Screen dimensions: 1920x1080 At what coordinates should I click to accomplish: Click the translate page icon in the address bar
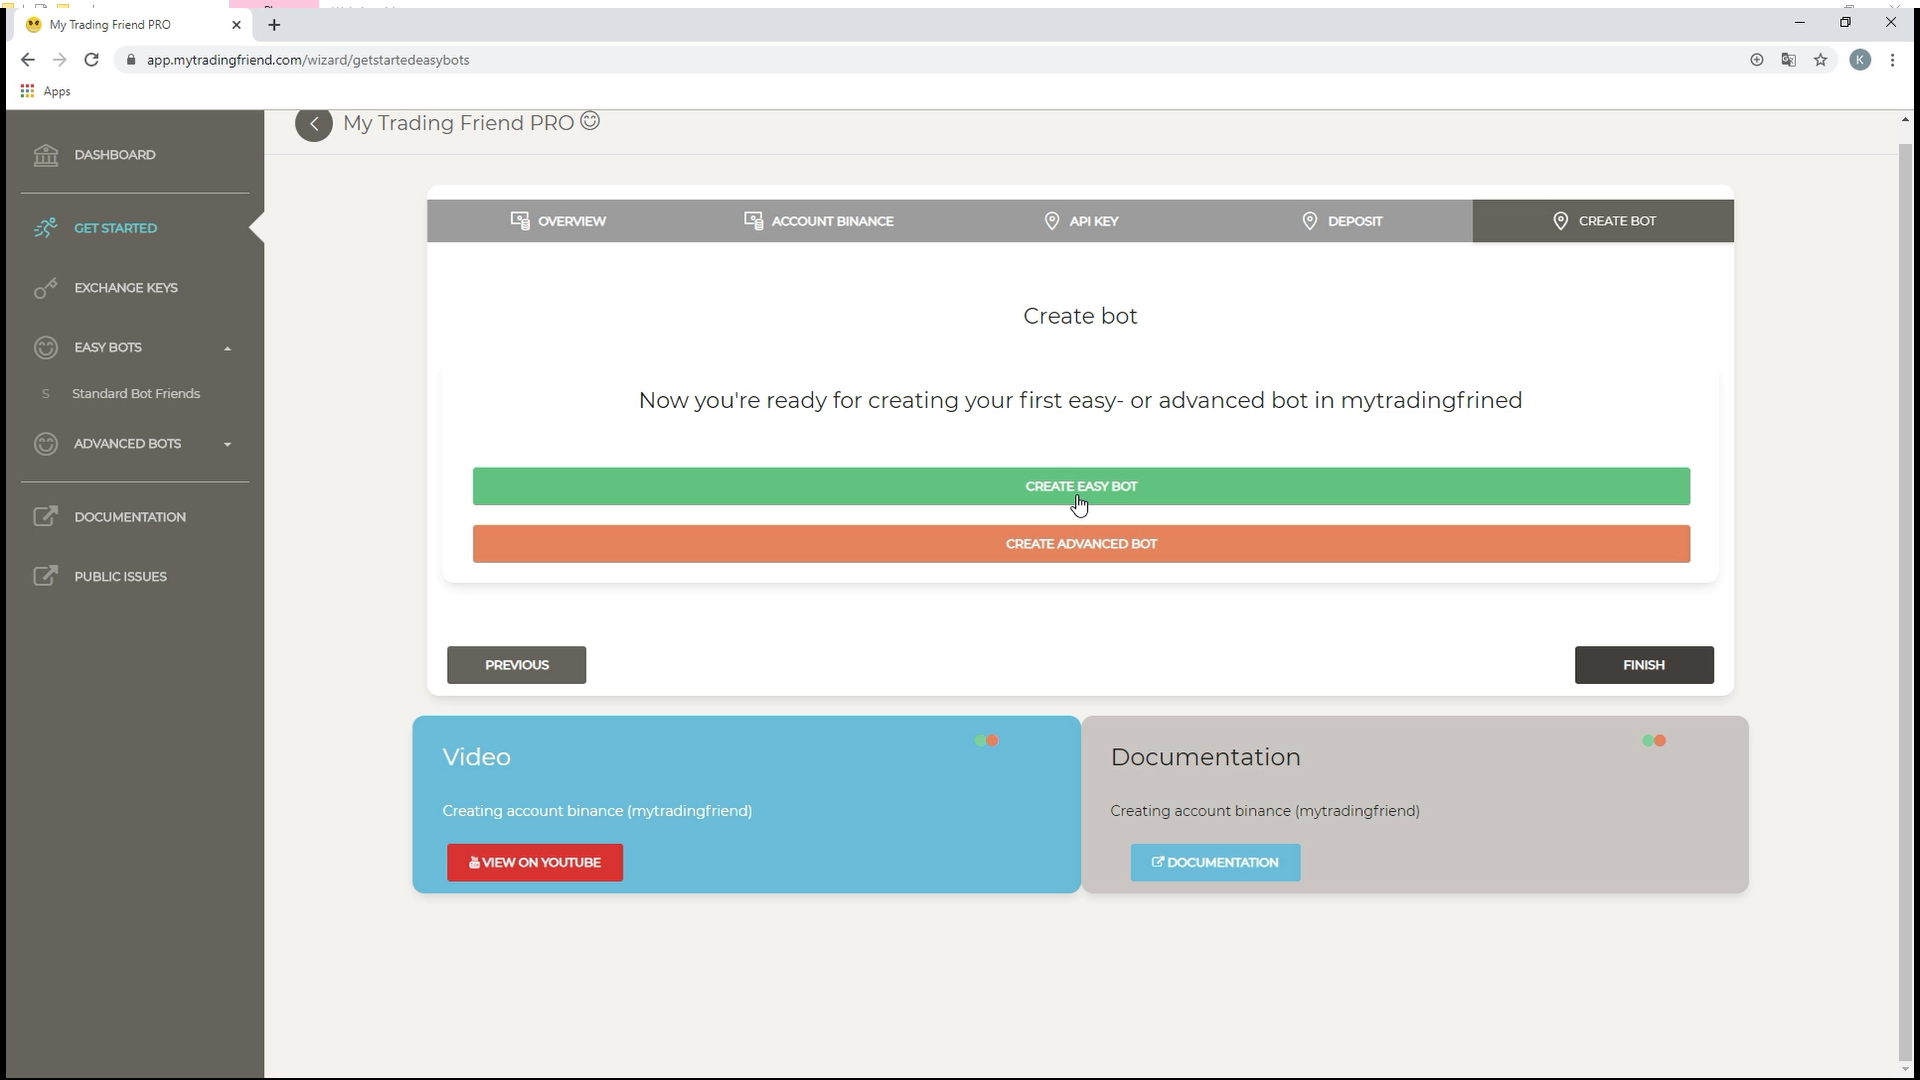pos(1788,60)
